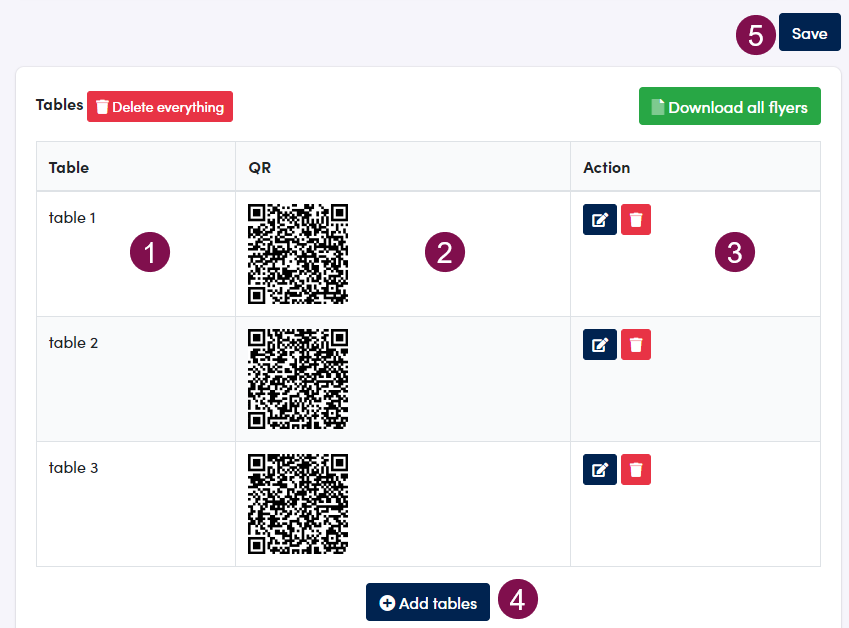Image resolution: width=849 pixels, height=628 pixels.
Task: Open QR code for table 3
Action: (298, 504)
